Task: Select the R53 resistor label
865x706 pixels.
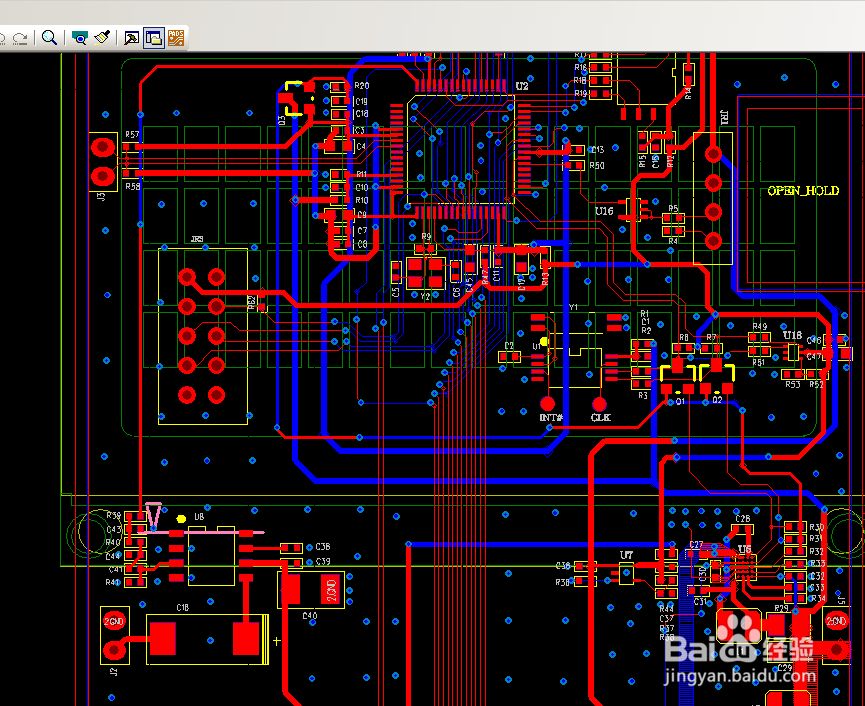Action: (x=793, y=384)
